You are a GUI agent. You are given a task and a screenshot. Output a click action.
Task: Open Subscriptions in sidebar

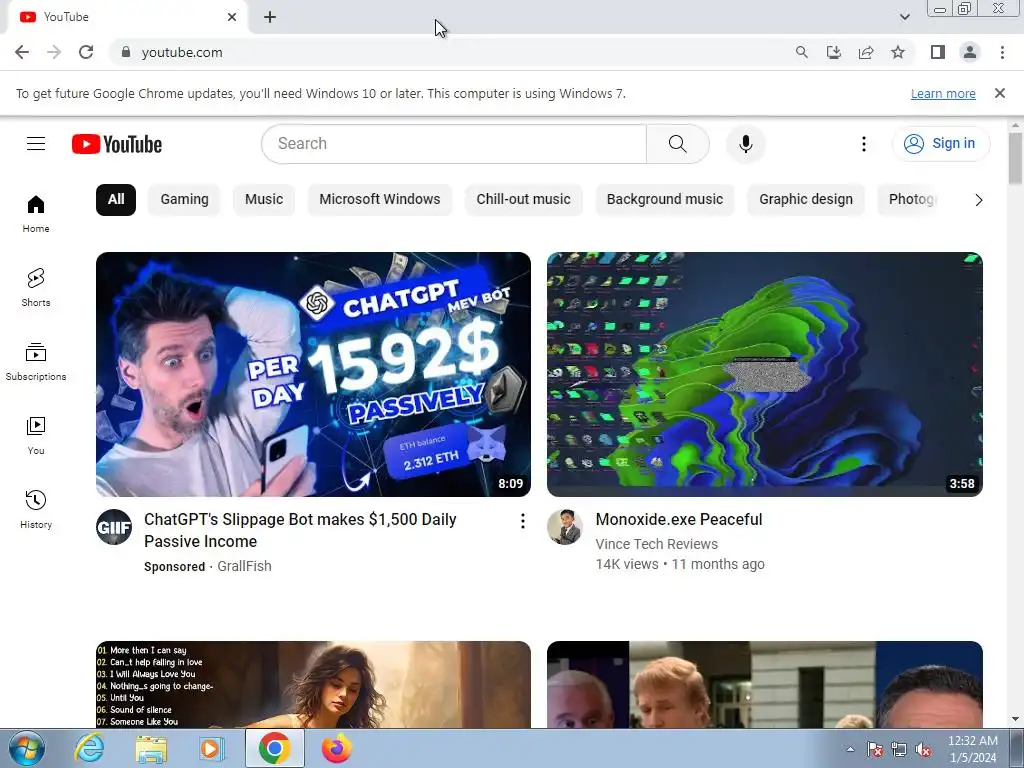point(36,361)
